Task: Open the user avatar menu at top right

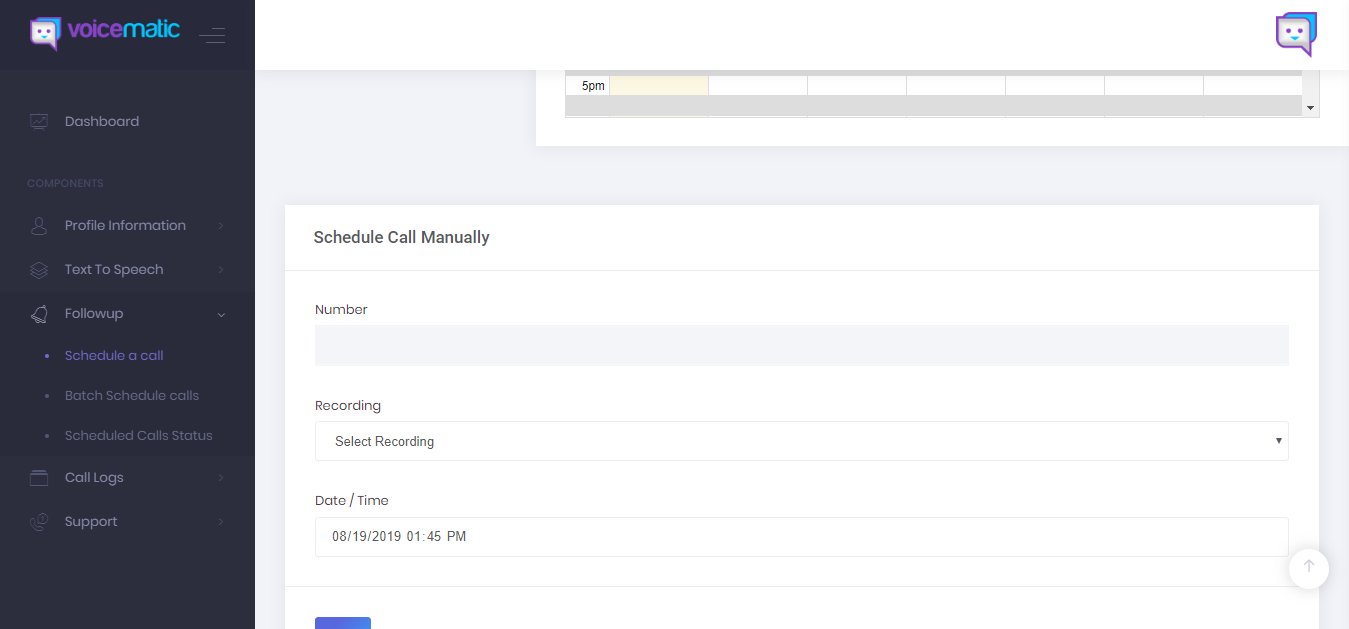Action: pos(1296,35)
